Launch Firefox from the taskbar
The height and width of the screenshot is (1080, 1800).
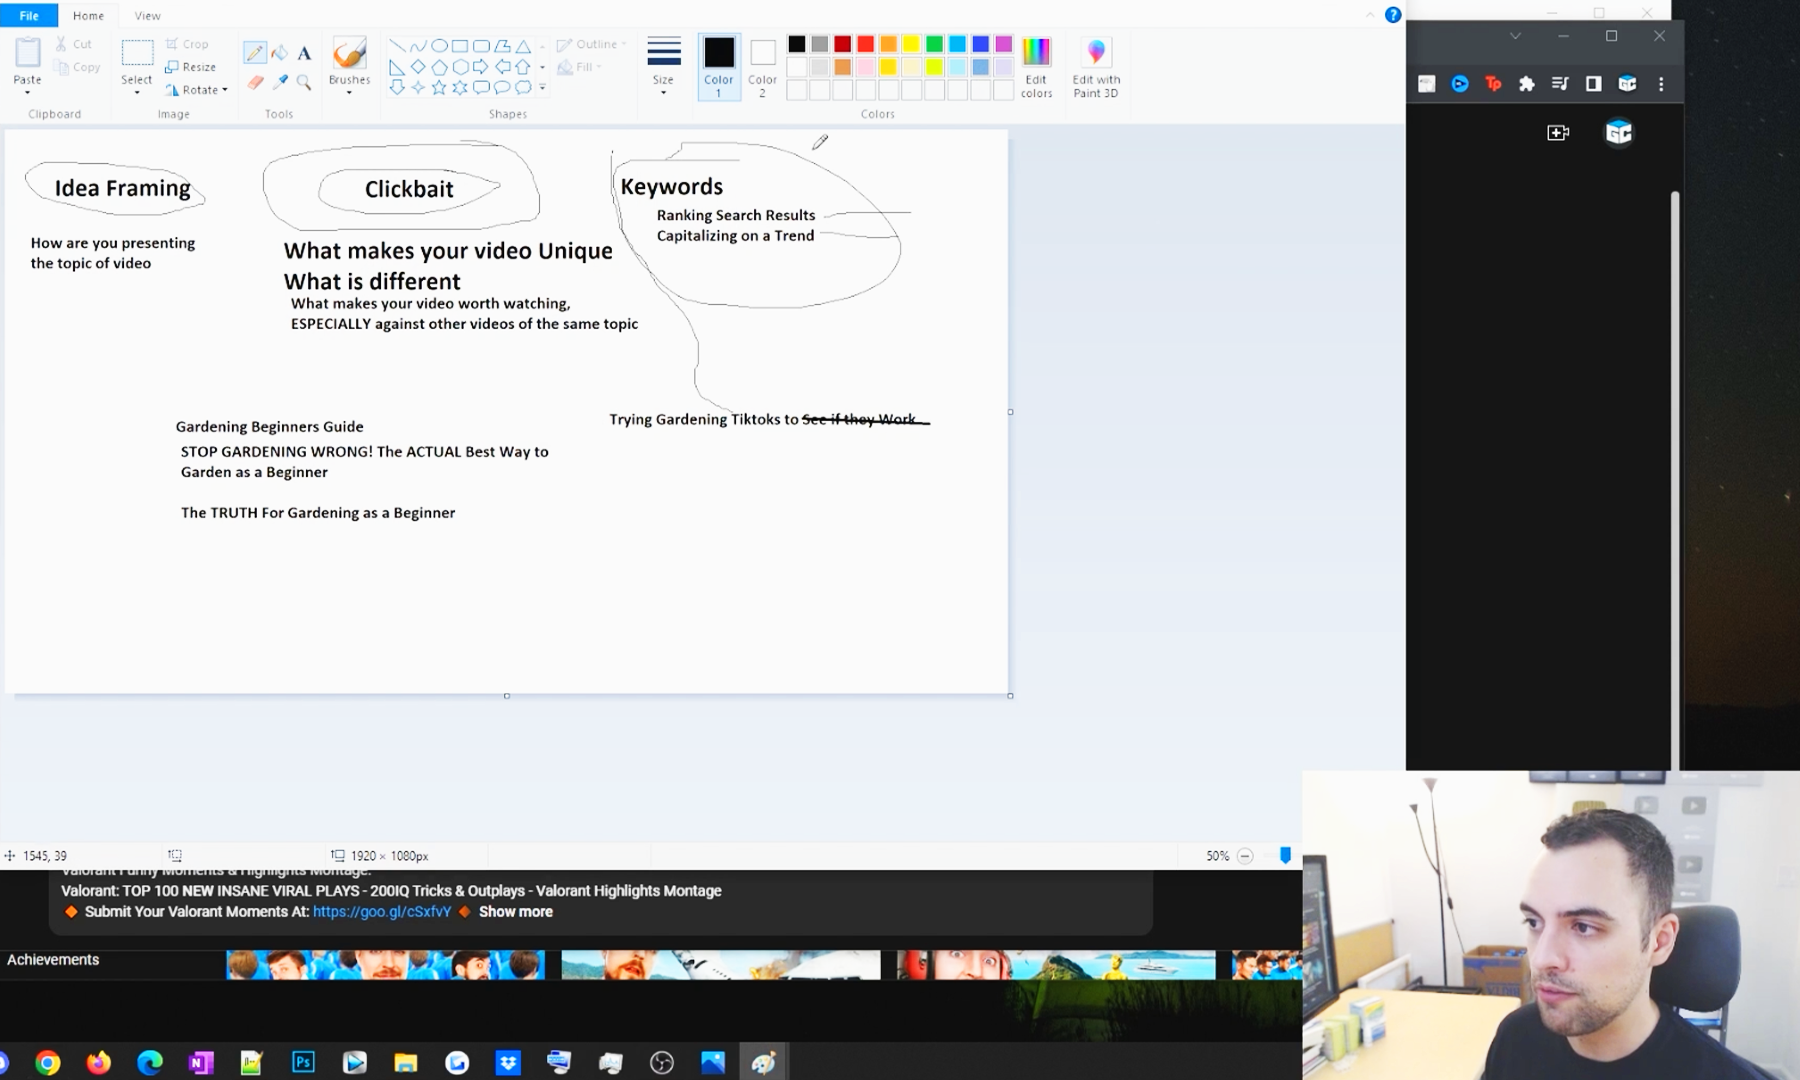(98, 1062)
